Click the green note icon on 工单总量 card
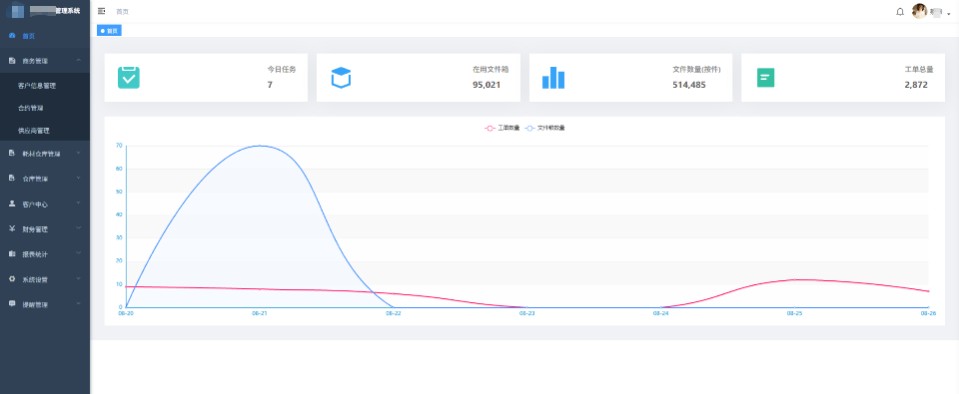 [765, 78]
